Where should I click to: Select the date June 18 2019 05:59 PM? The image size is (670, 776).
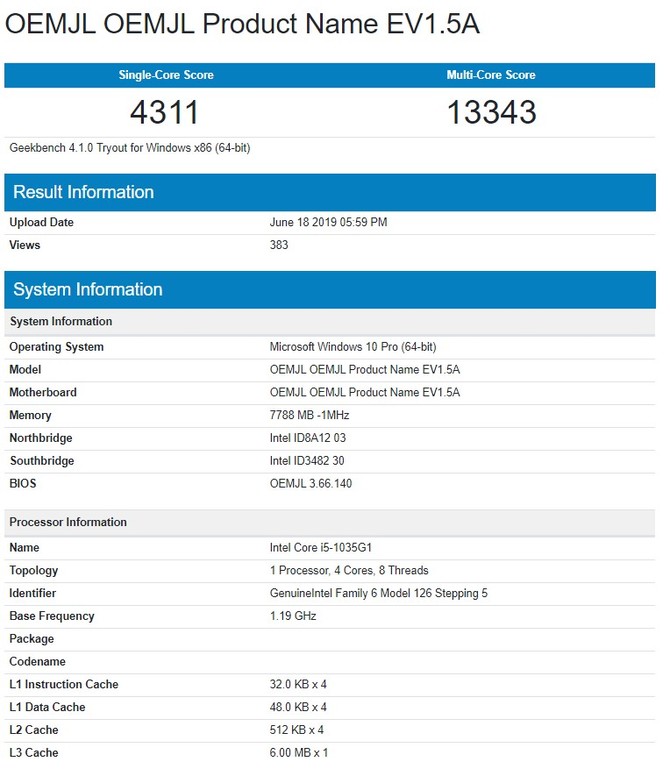pyautogui.click(x=329, y=222)
